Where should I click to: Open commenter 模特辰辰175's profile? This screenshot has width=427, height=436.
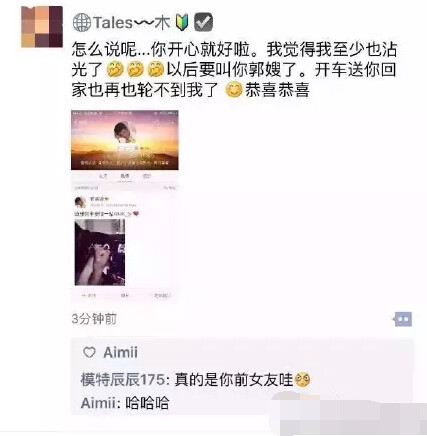[x=123, y=380]
